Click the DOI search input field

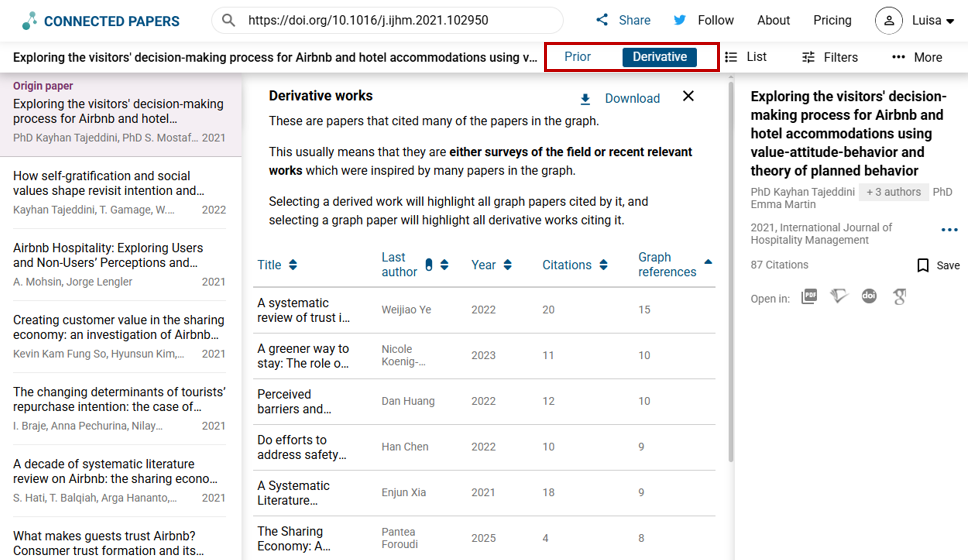point(400,20)
